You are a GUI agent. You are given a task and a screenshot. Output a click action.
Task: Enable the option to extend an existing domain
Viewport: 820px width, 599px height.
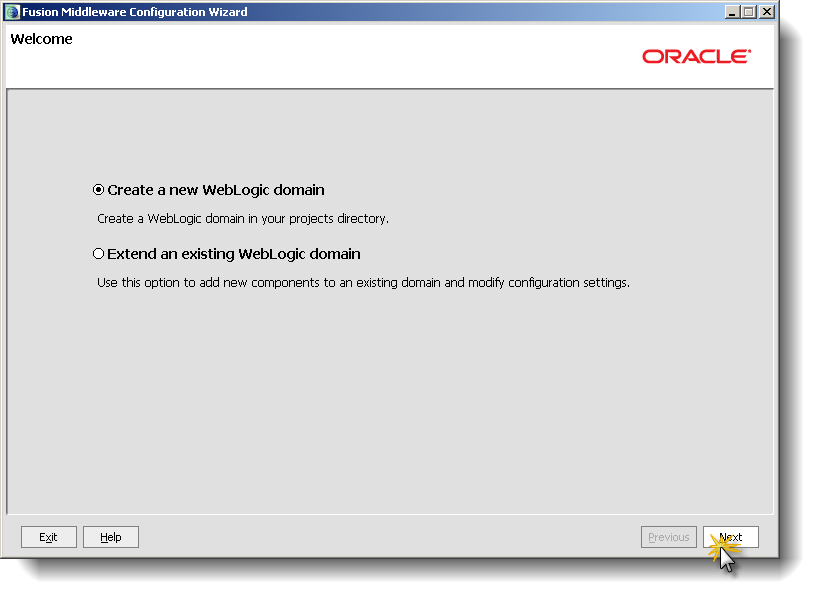point(98,253)
